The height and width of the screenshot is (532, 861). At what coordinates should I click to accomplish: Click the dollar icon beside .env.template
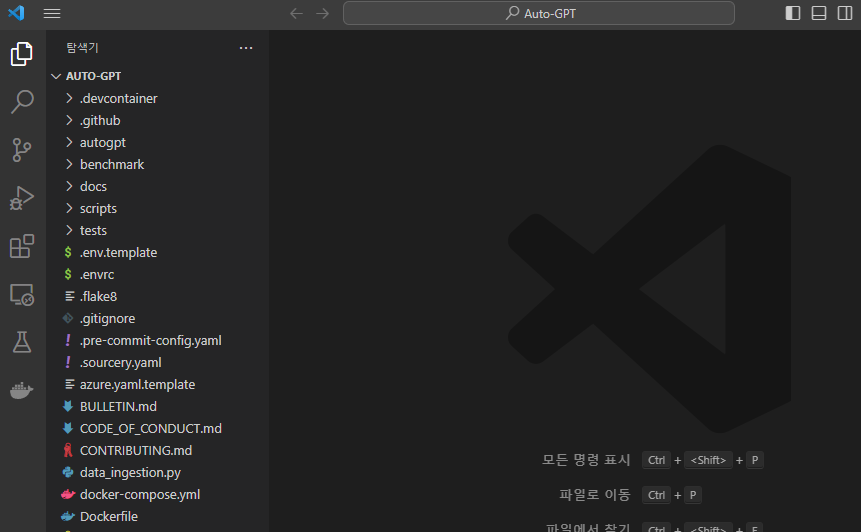click(68, 252)
